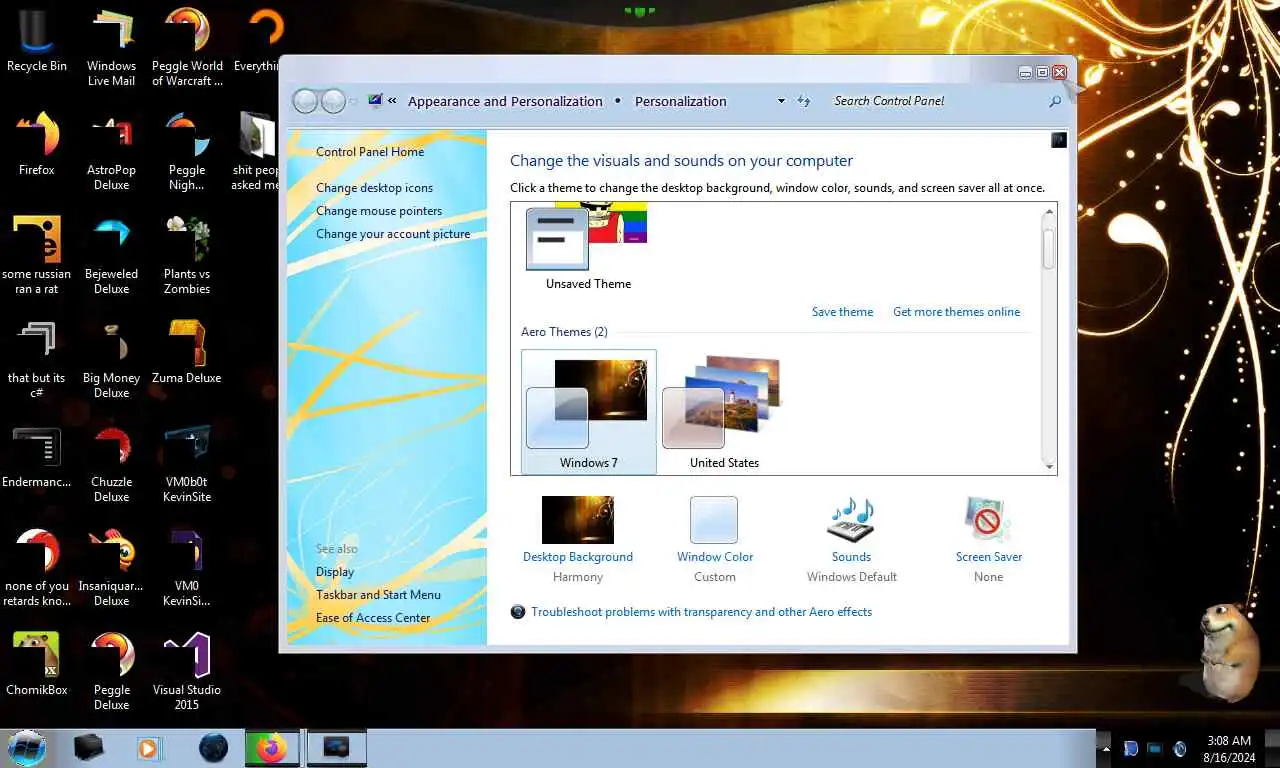Click the Control Panel search magnifier
Image resolution: width=1280 pixels, height=768 pixels.
(1054, 101)
